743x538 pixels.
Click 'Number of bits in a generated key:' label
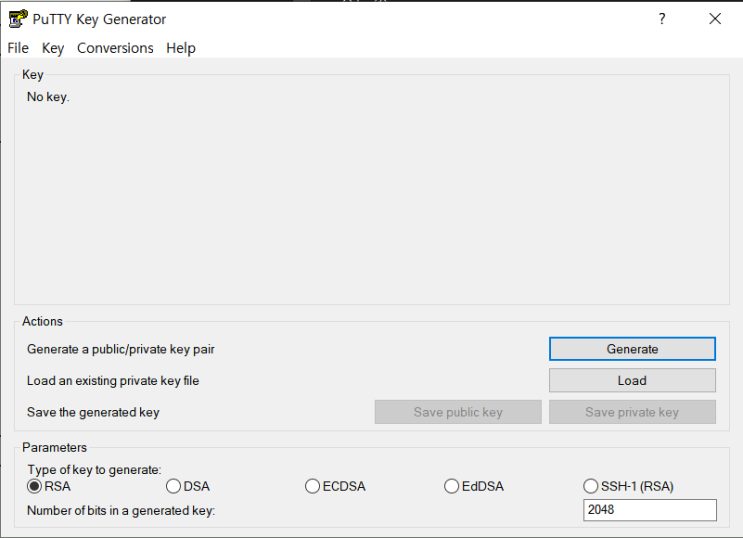pyautogui.click(x=121, y=511)
